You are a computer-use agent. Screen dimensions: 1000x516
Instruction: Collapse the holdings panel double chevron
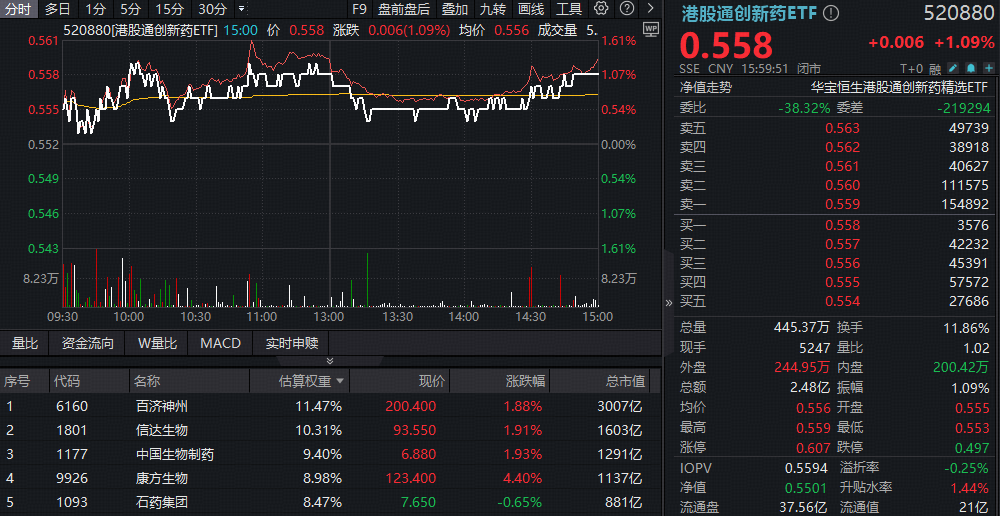point(331,360)
